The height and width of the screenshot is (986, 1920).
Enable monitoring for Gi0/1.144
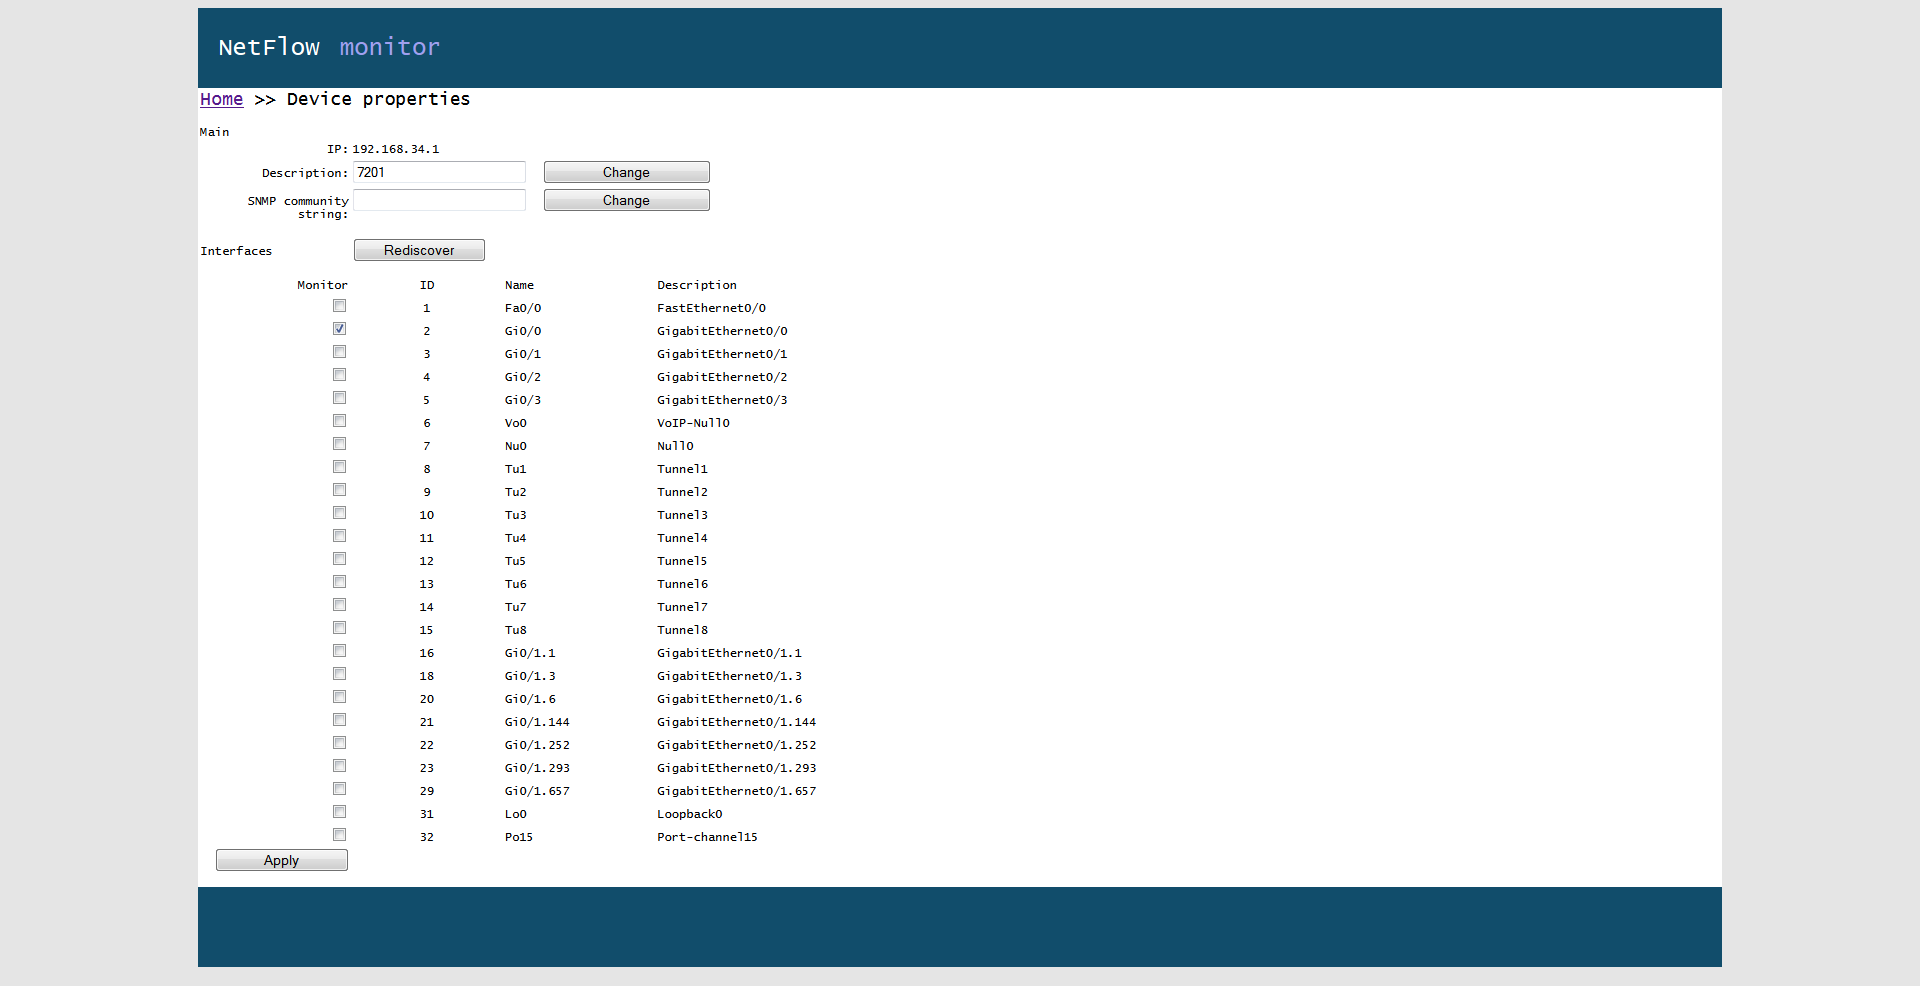tap(339, 719)
